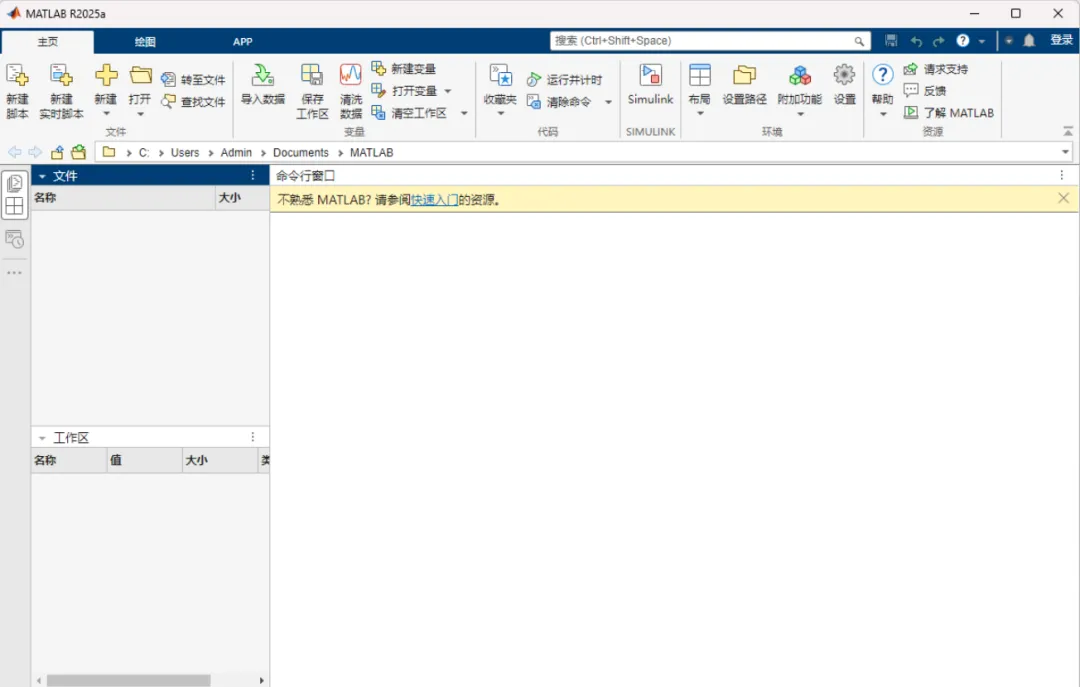This screenshot has width=1080, height=687.
Task: Click the sidebar more options ellipsis
Action: [14, 273]
